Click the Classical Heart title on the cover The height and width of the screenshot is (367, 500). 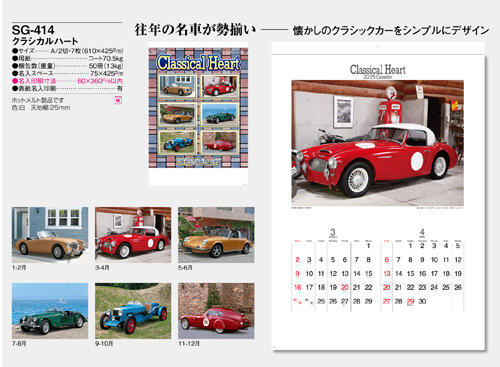198,63
